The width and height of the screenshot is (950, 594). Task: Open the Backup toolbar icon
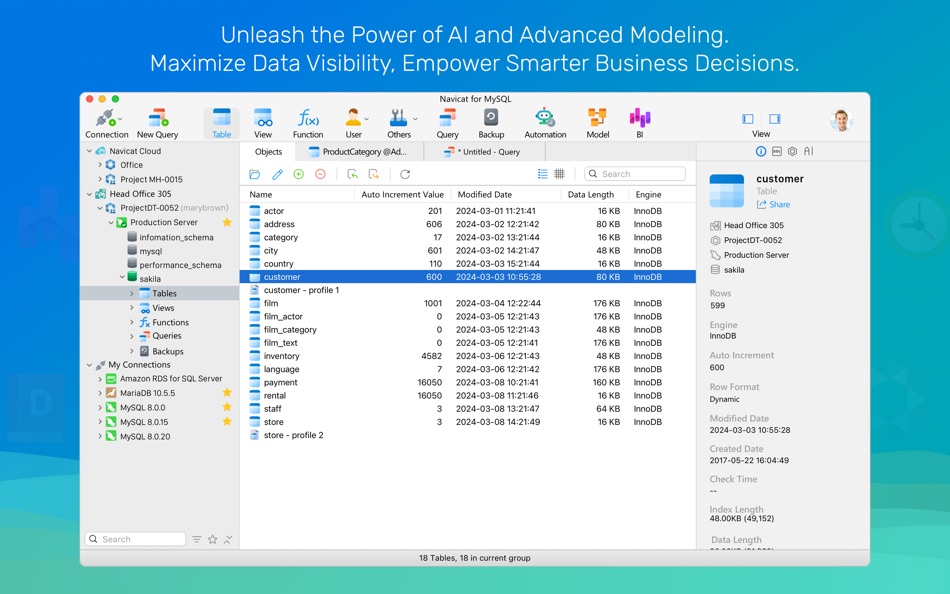pos(491,123)
